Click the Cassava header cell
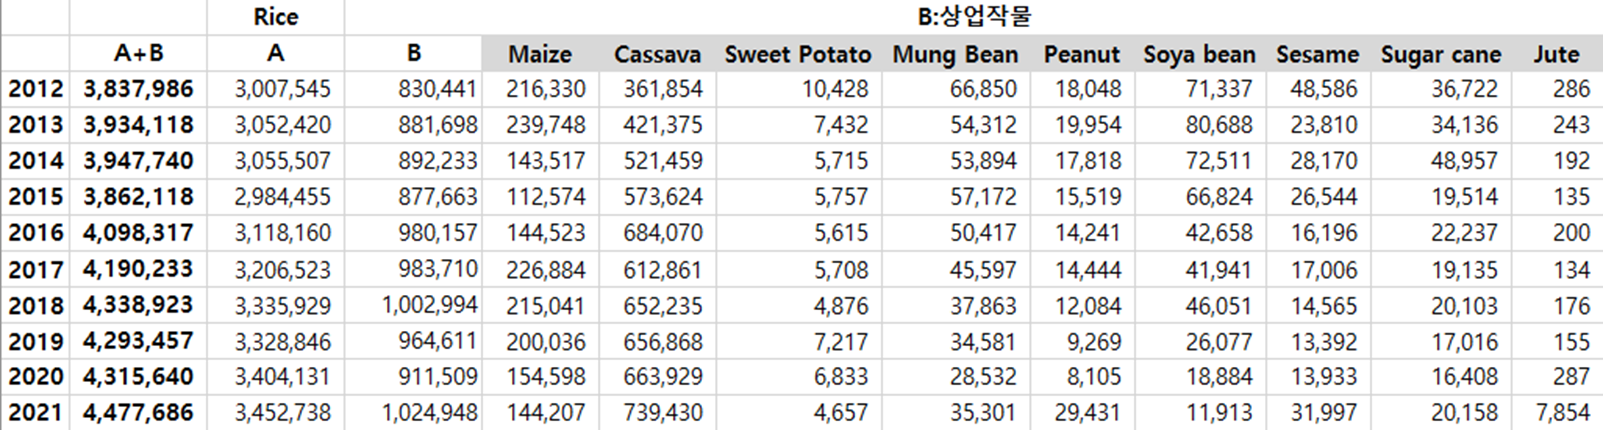The image size is (1603, 430). (658, 54)
